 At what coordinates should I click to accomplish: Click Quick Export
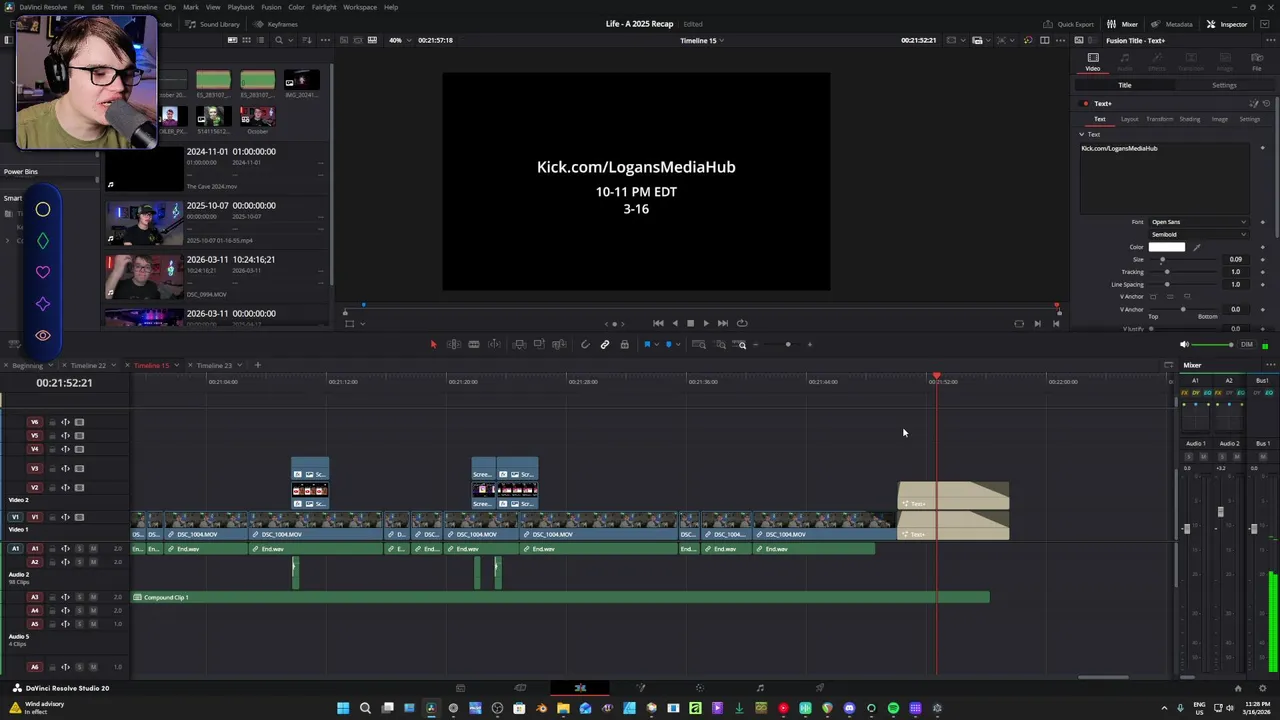click(1068, 24)
